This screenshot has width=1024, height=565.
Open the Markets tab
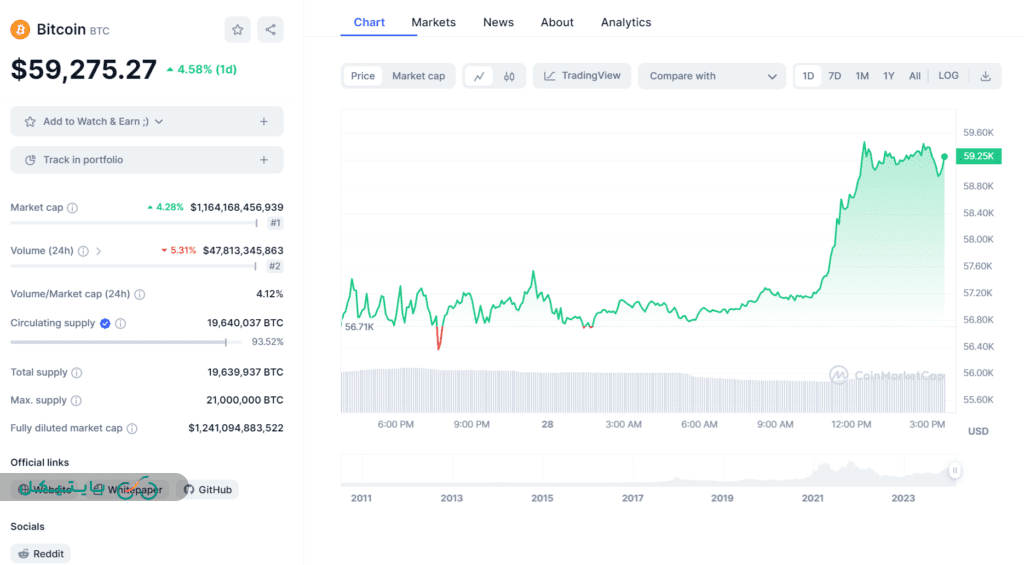click(x=433, y=22)
